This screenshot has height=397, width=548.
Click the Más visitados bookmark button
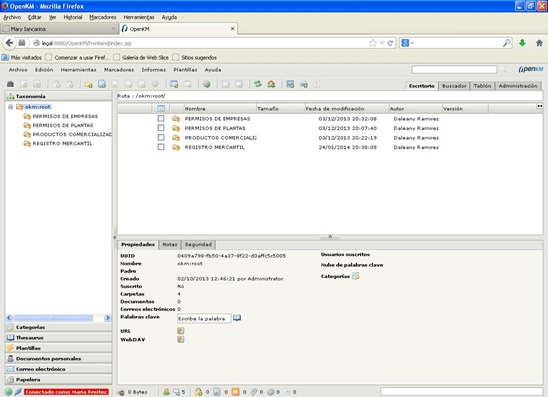[x=22, y=57]
